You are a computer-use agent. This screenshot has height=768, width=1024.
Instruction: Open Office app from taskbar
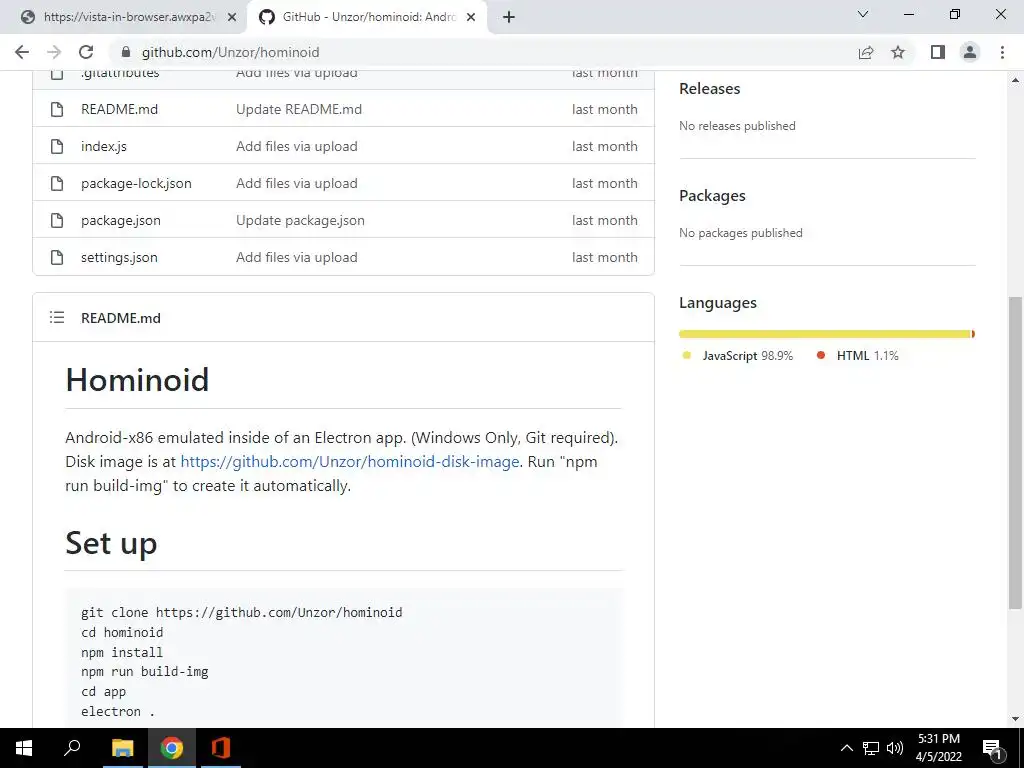(x=221, y=748)
